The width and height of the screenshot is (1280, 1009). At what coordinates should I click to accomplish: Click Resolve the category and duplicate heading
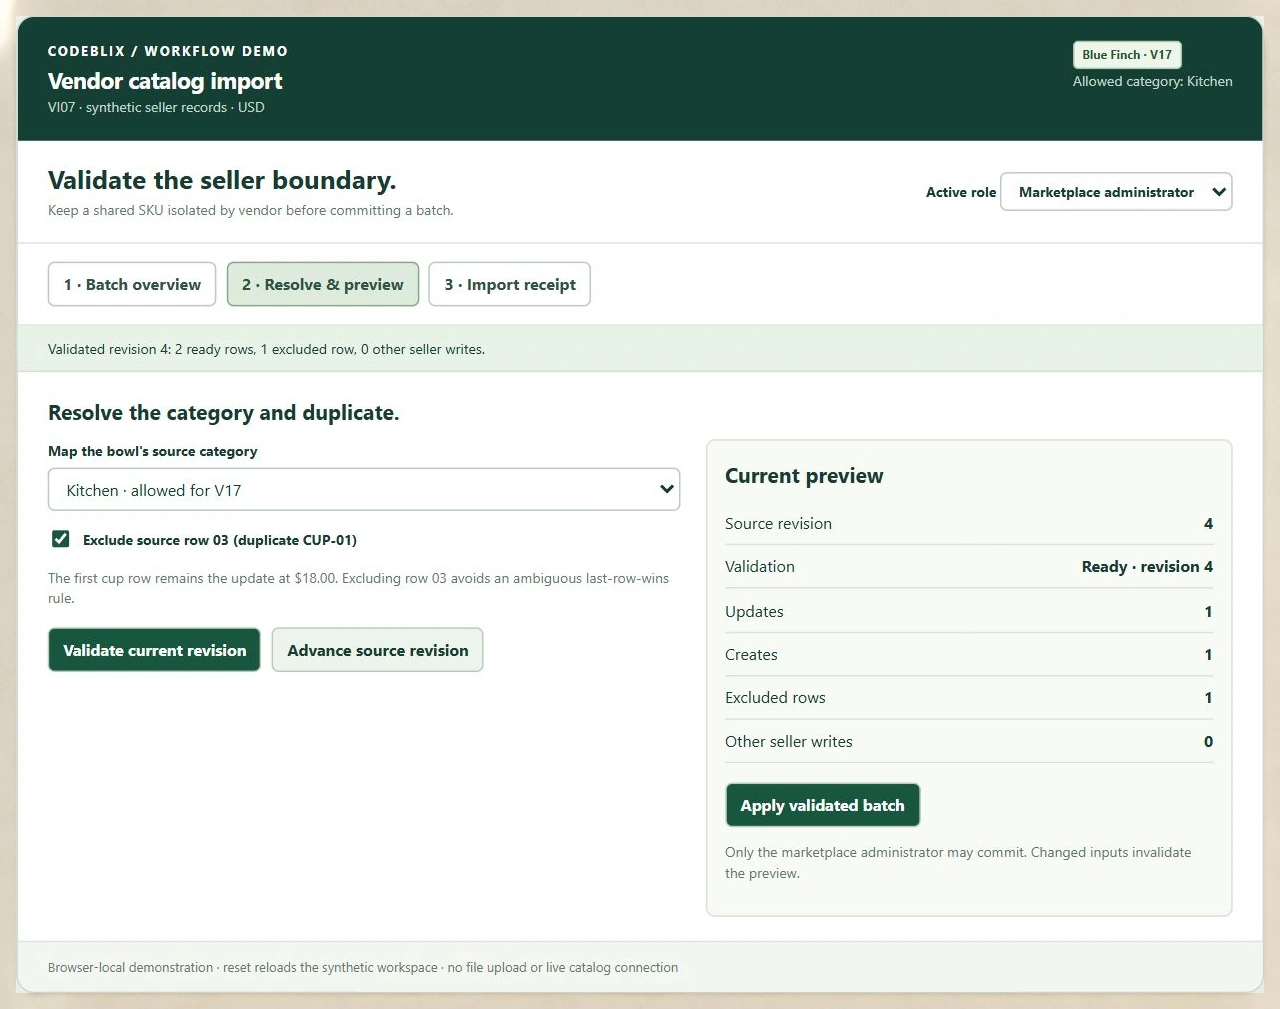point(224,413)
